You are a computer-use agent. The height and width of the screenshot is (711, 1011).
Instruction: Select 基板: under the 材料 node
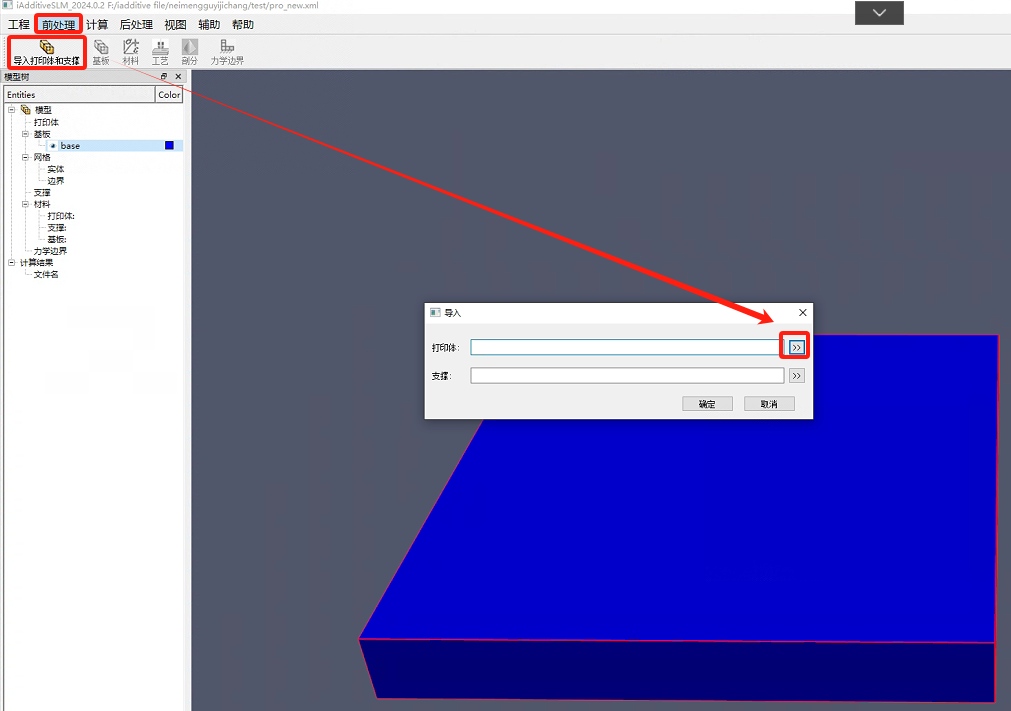click(x=57, y=239)
